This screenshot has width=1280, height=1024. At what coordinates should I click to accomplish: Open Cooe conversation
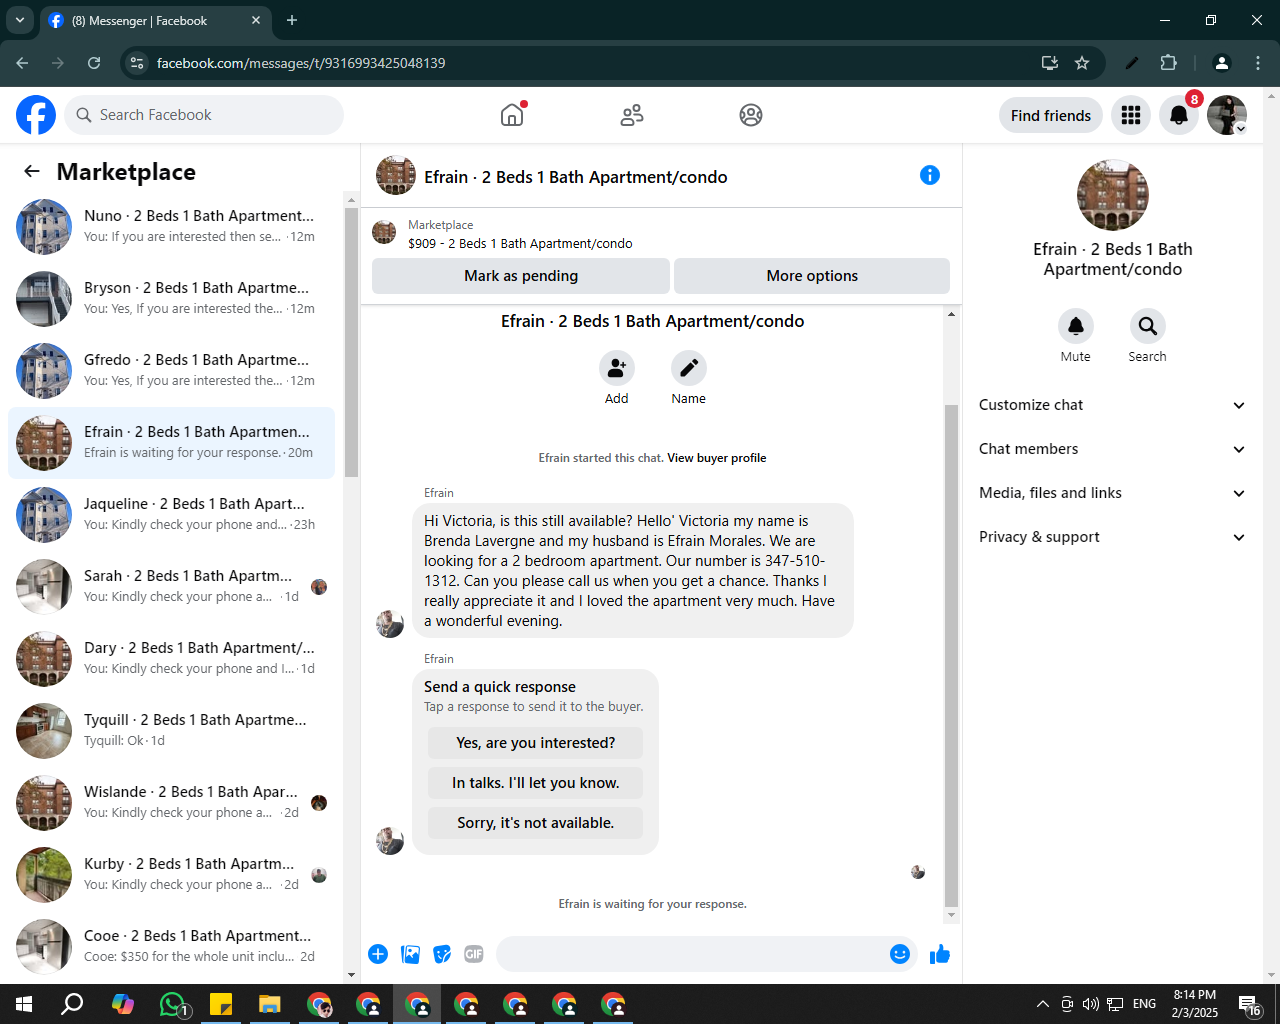coord(172,947)
